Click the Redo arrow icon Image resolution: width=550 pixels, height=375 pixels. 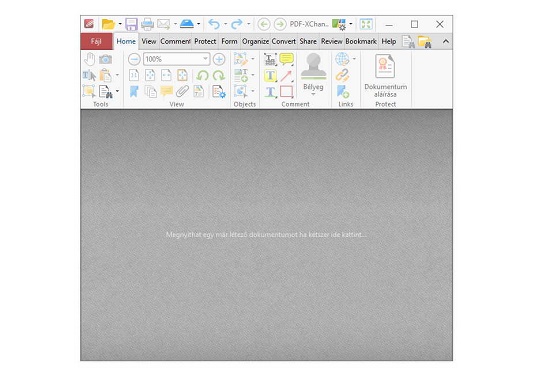(237, 24)
